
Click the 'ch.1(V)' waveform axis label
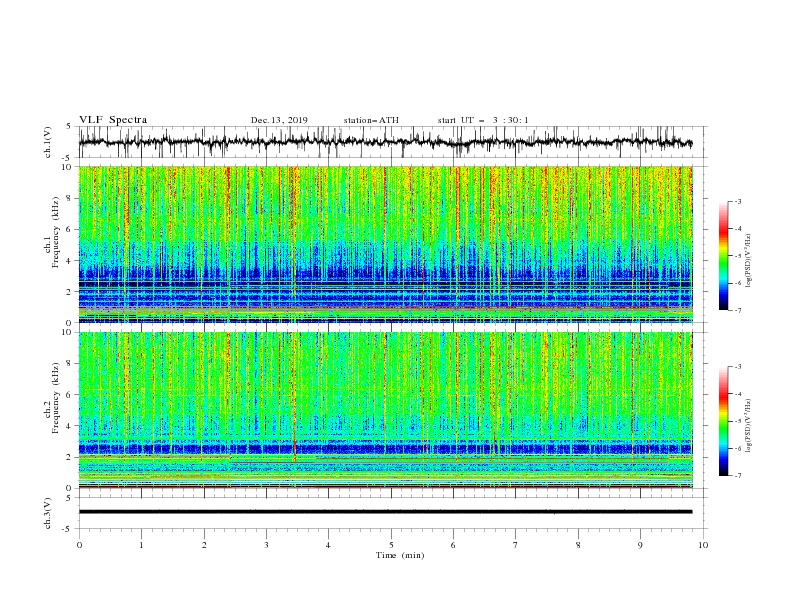[48, 142]
